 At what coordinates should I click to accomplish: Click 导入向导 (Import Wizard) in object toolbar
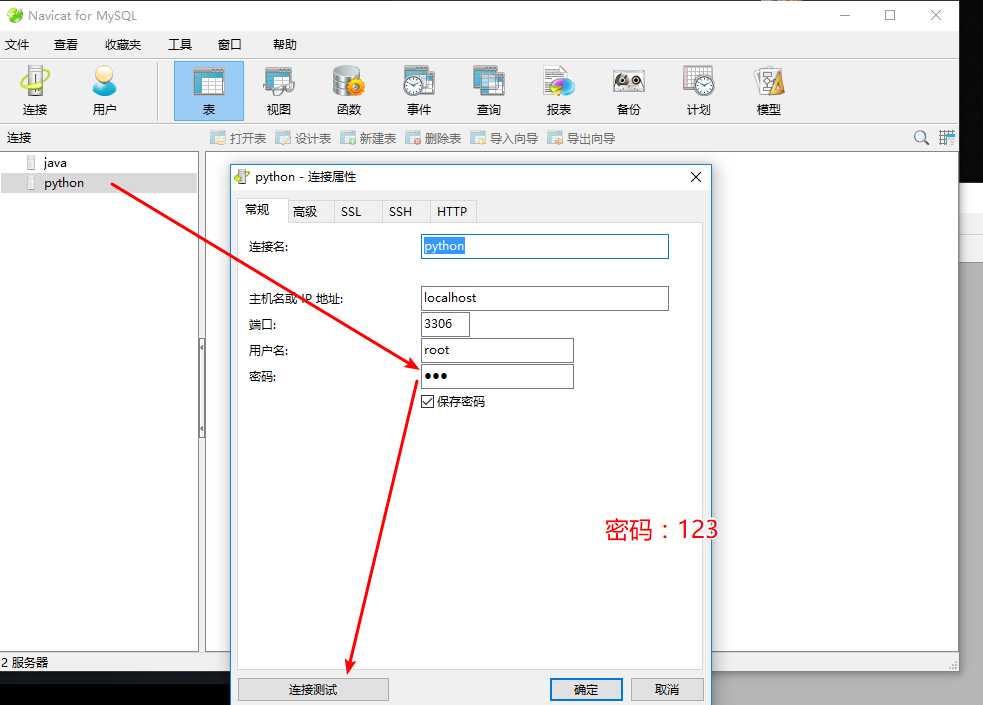click(505, 138)
